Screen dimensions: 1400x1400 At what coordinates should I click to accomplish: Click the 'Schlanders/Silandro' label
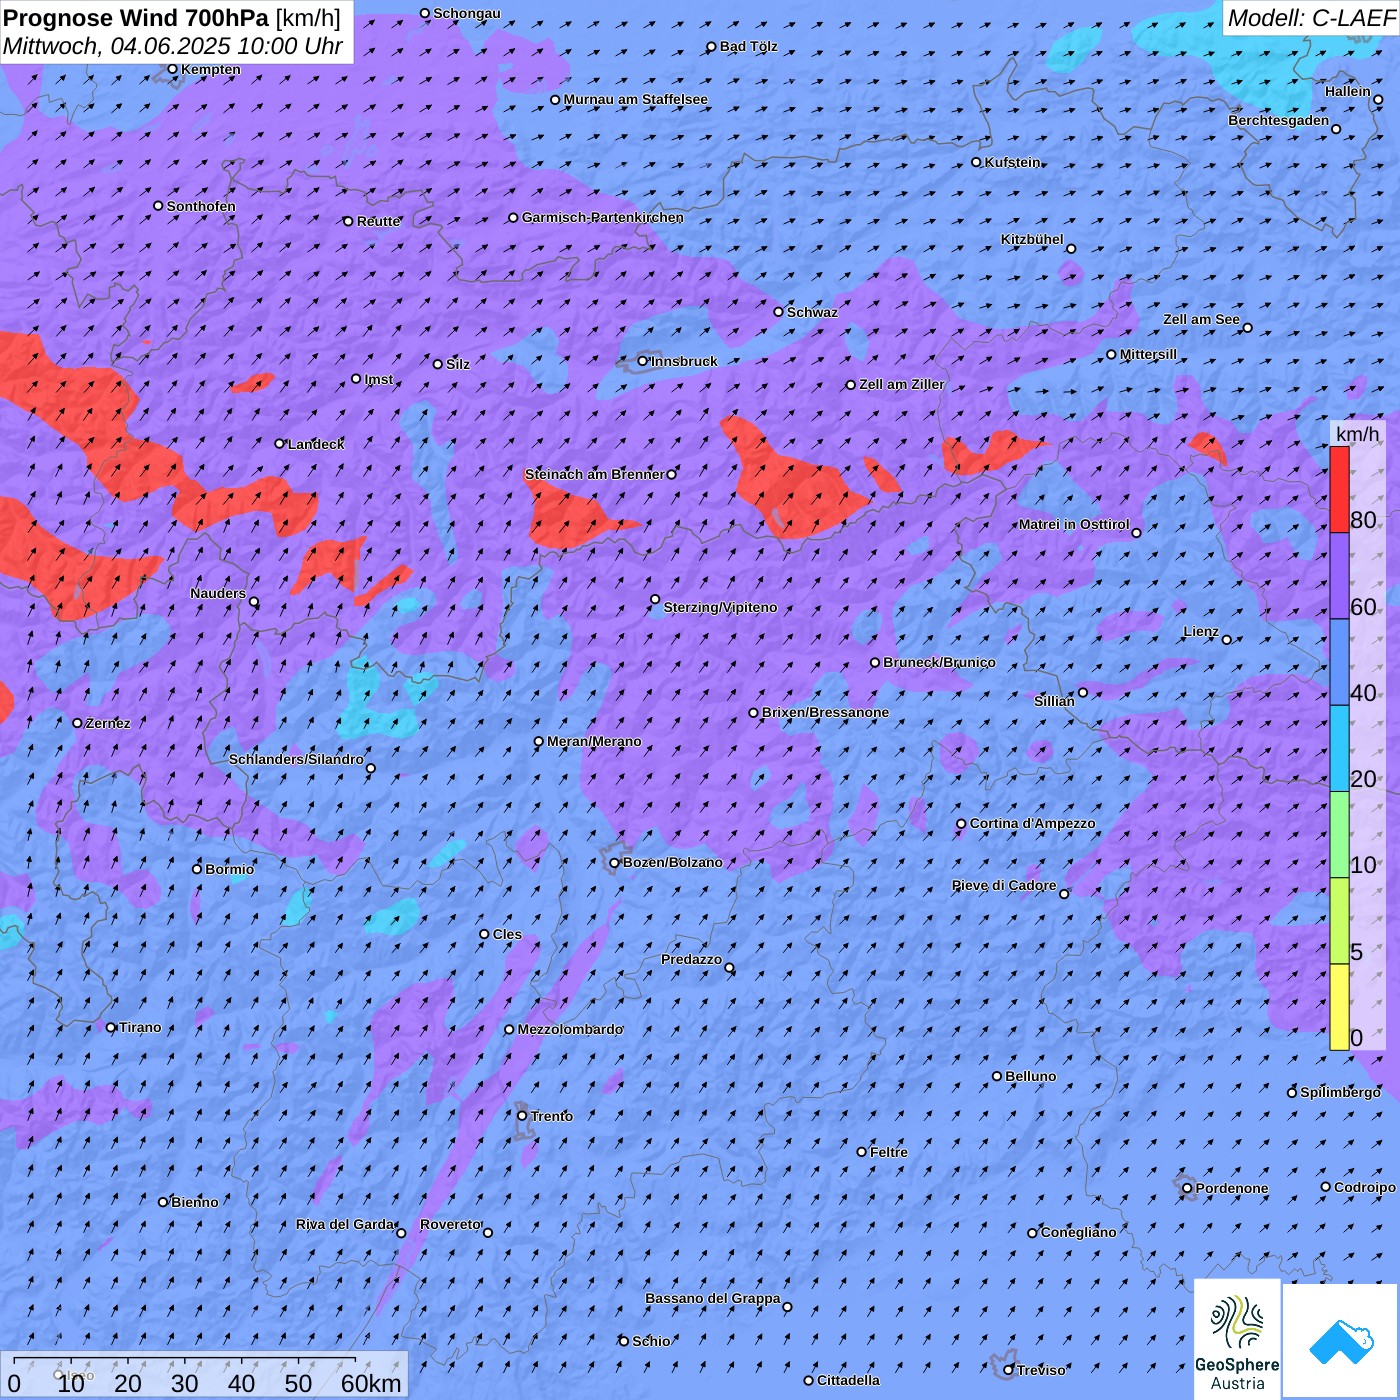coord(297,759)
